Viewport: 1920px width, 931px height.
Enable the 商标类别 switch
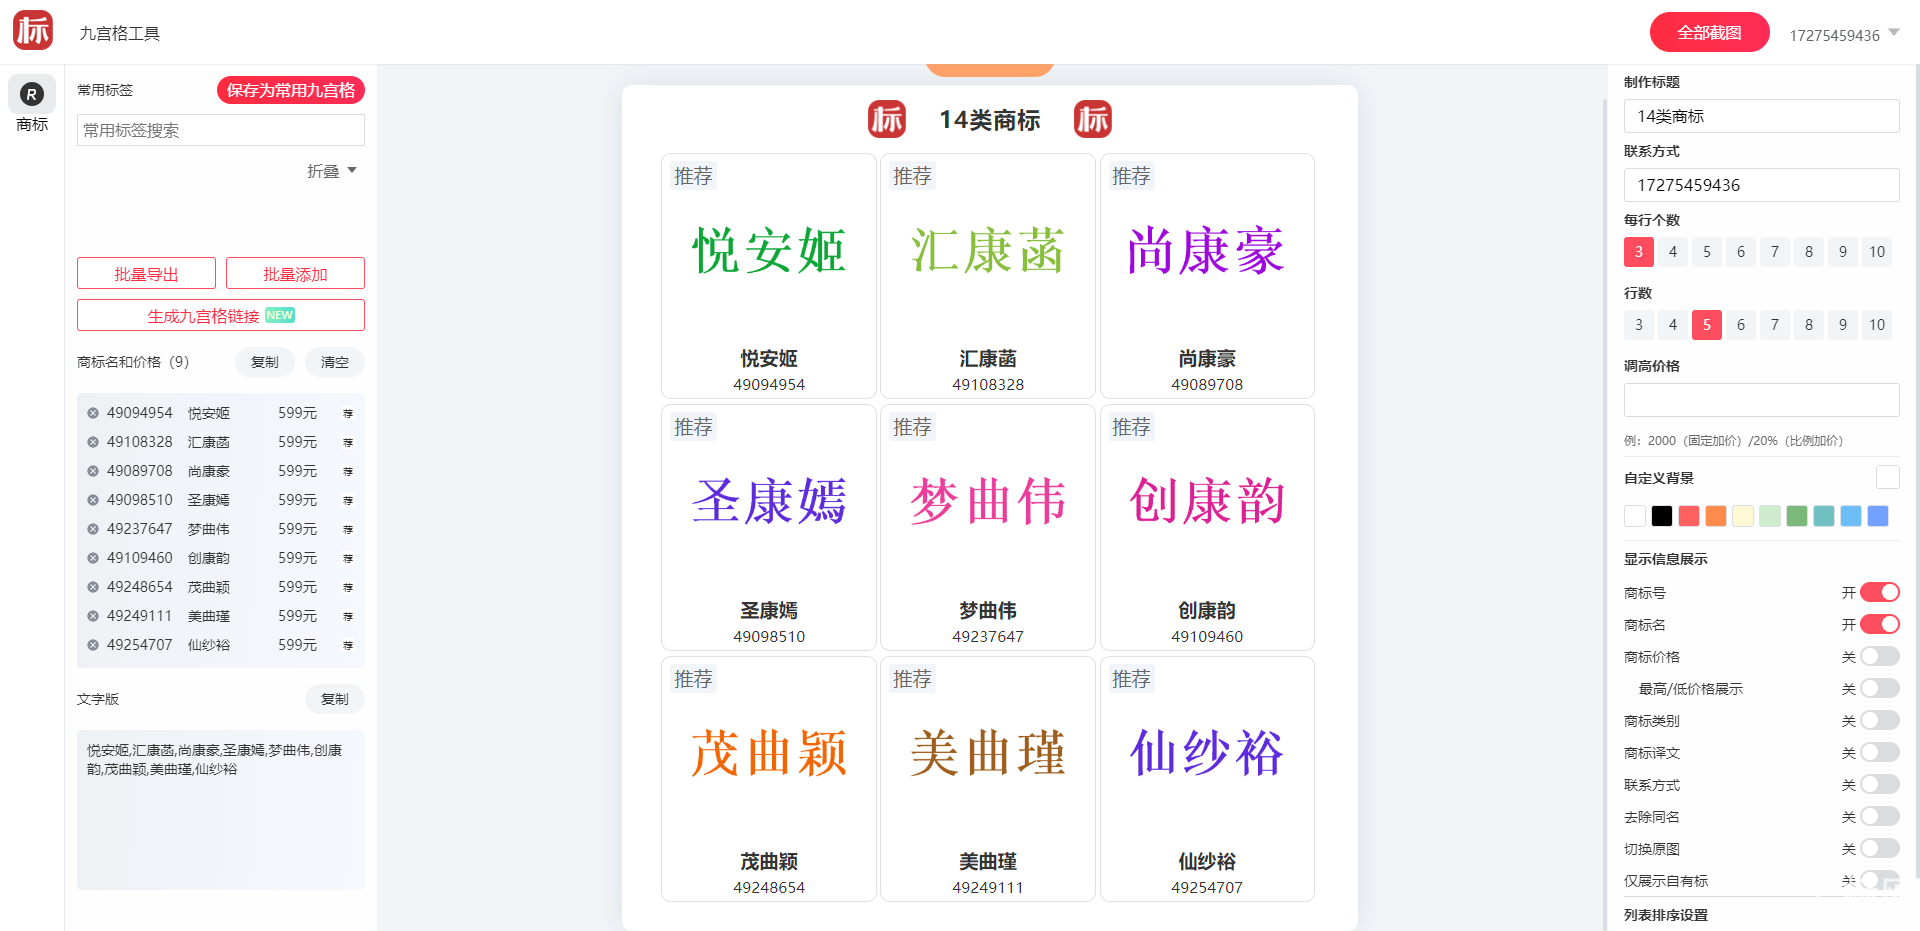click(x=1879, y=720)
